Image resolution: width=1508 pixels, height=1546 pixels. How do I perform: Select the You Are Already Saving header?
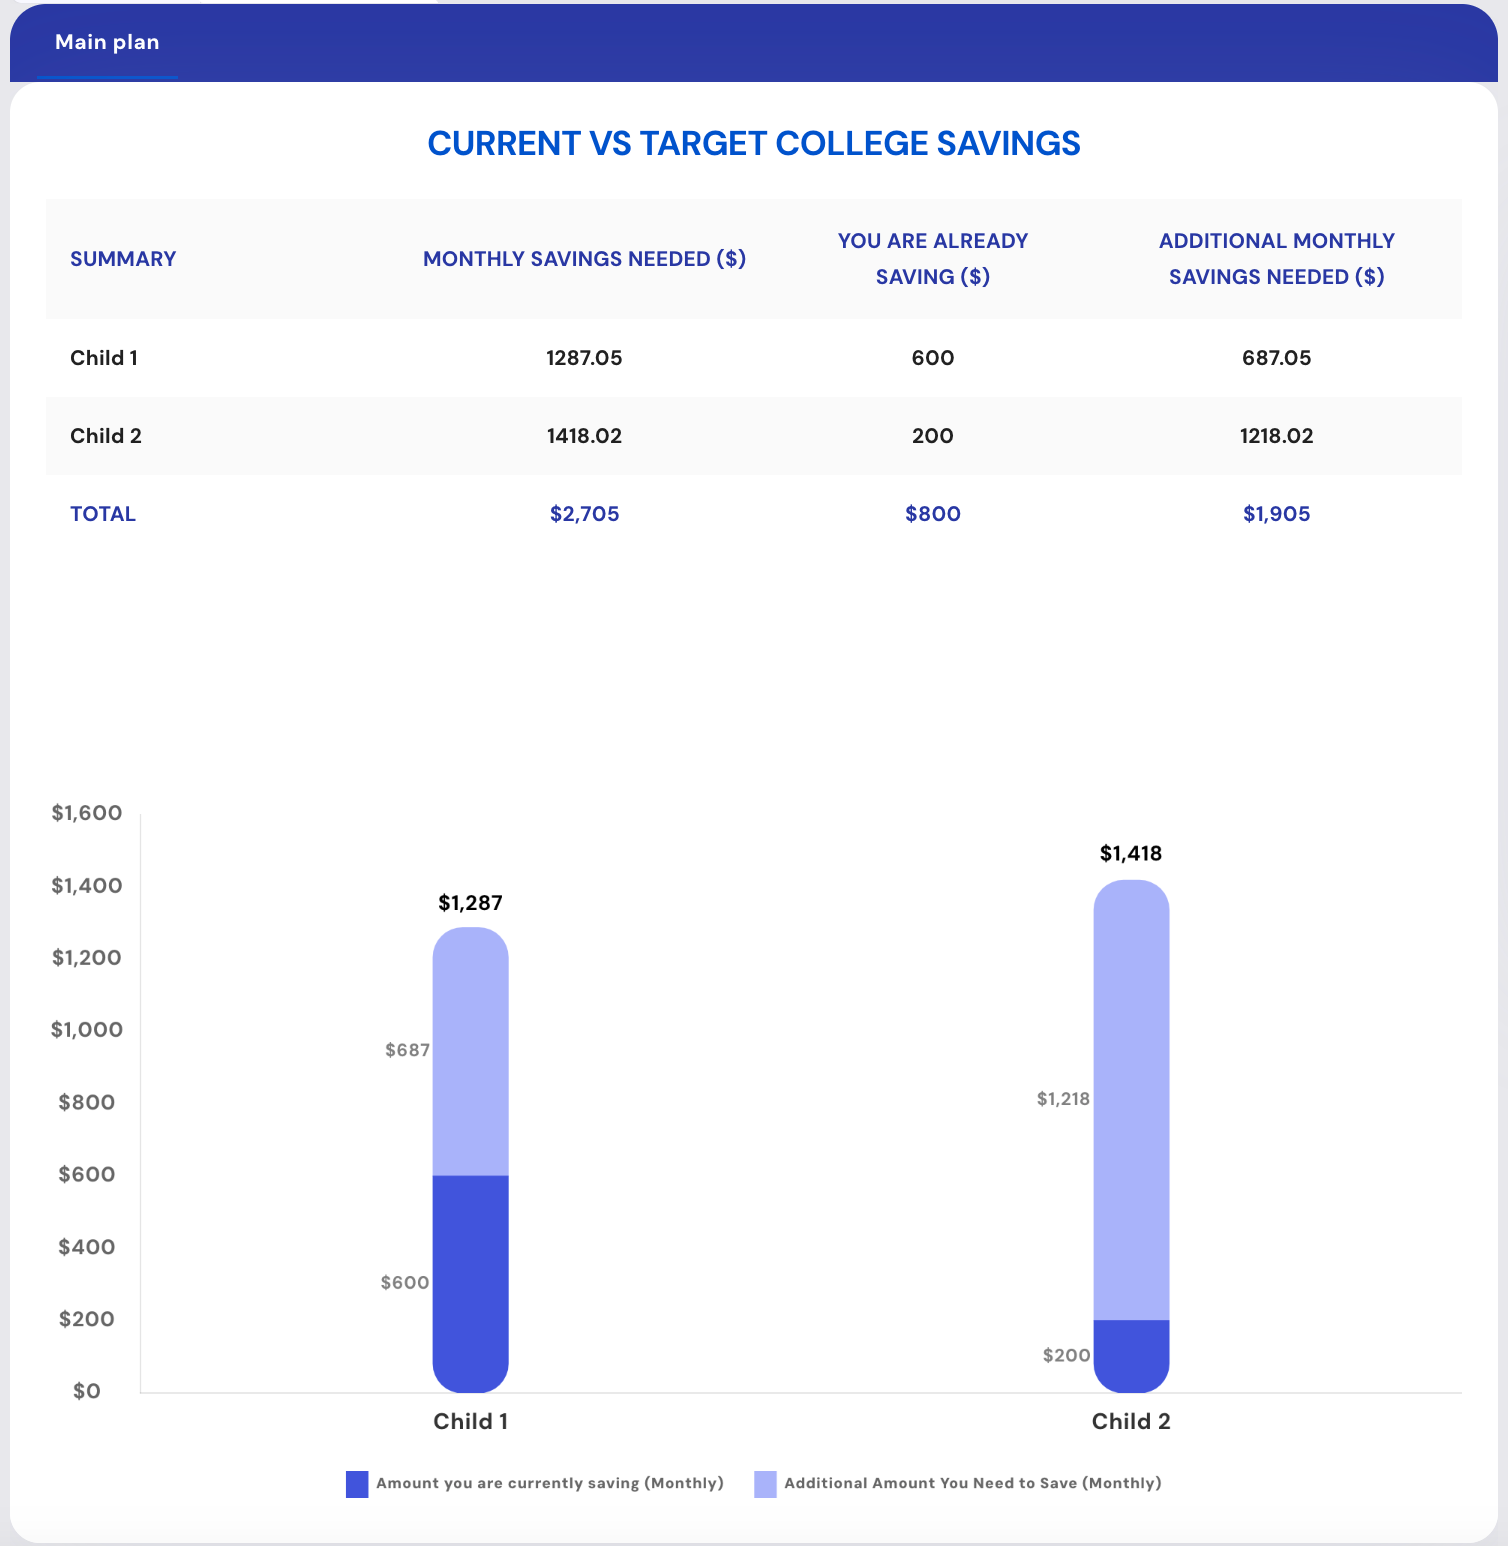pos(932,259)
